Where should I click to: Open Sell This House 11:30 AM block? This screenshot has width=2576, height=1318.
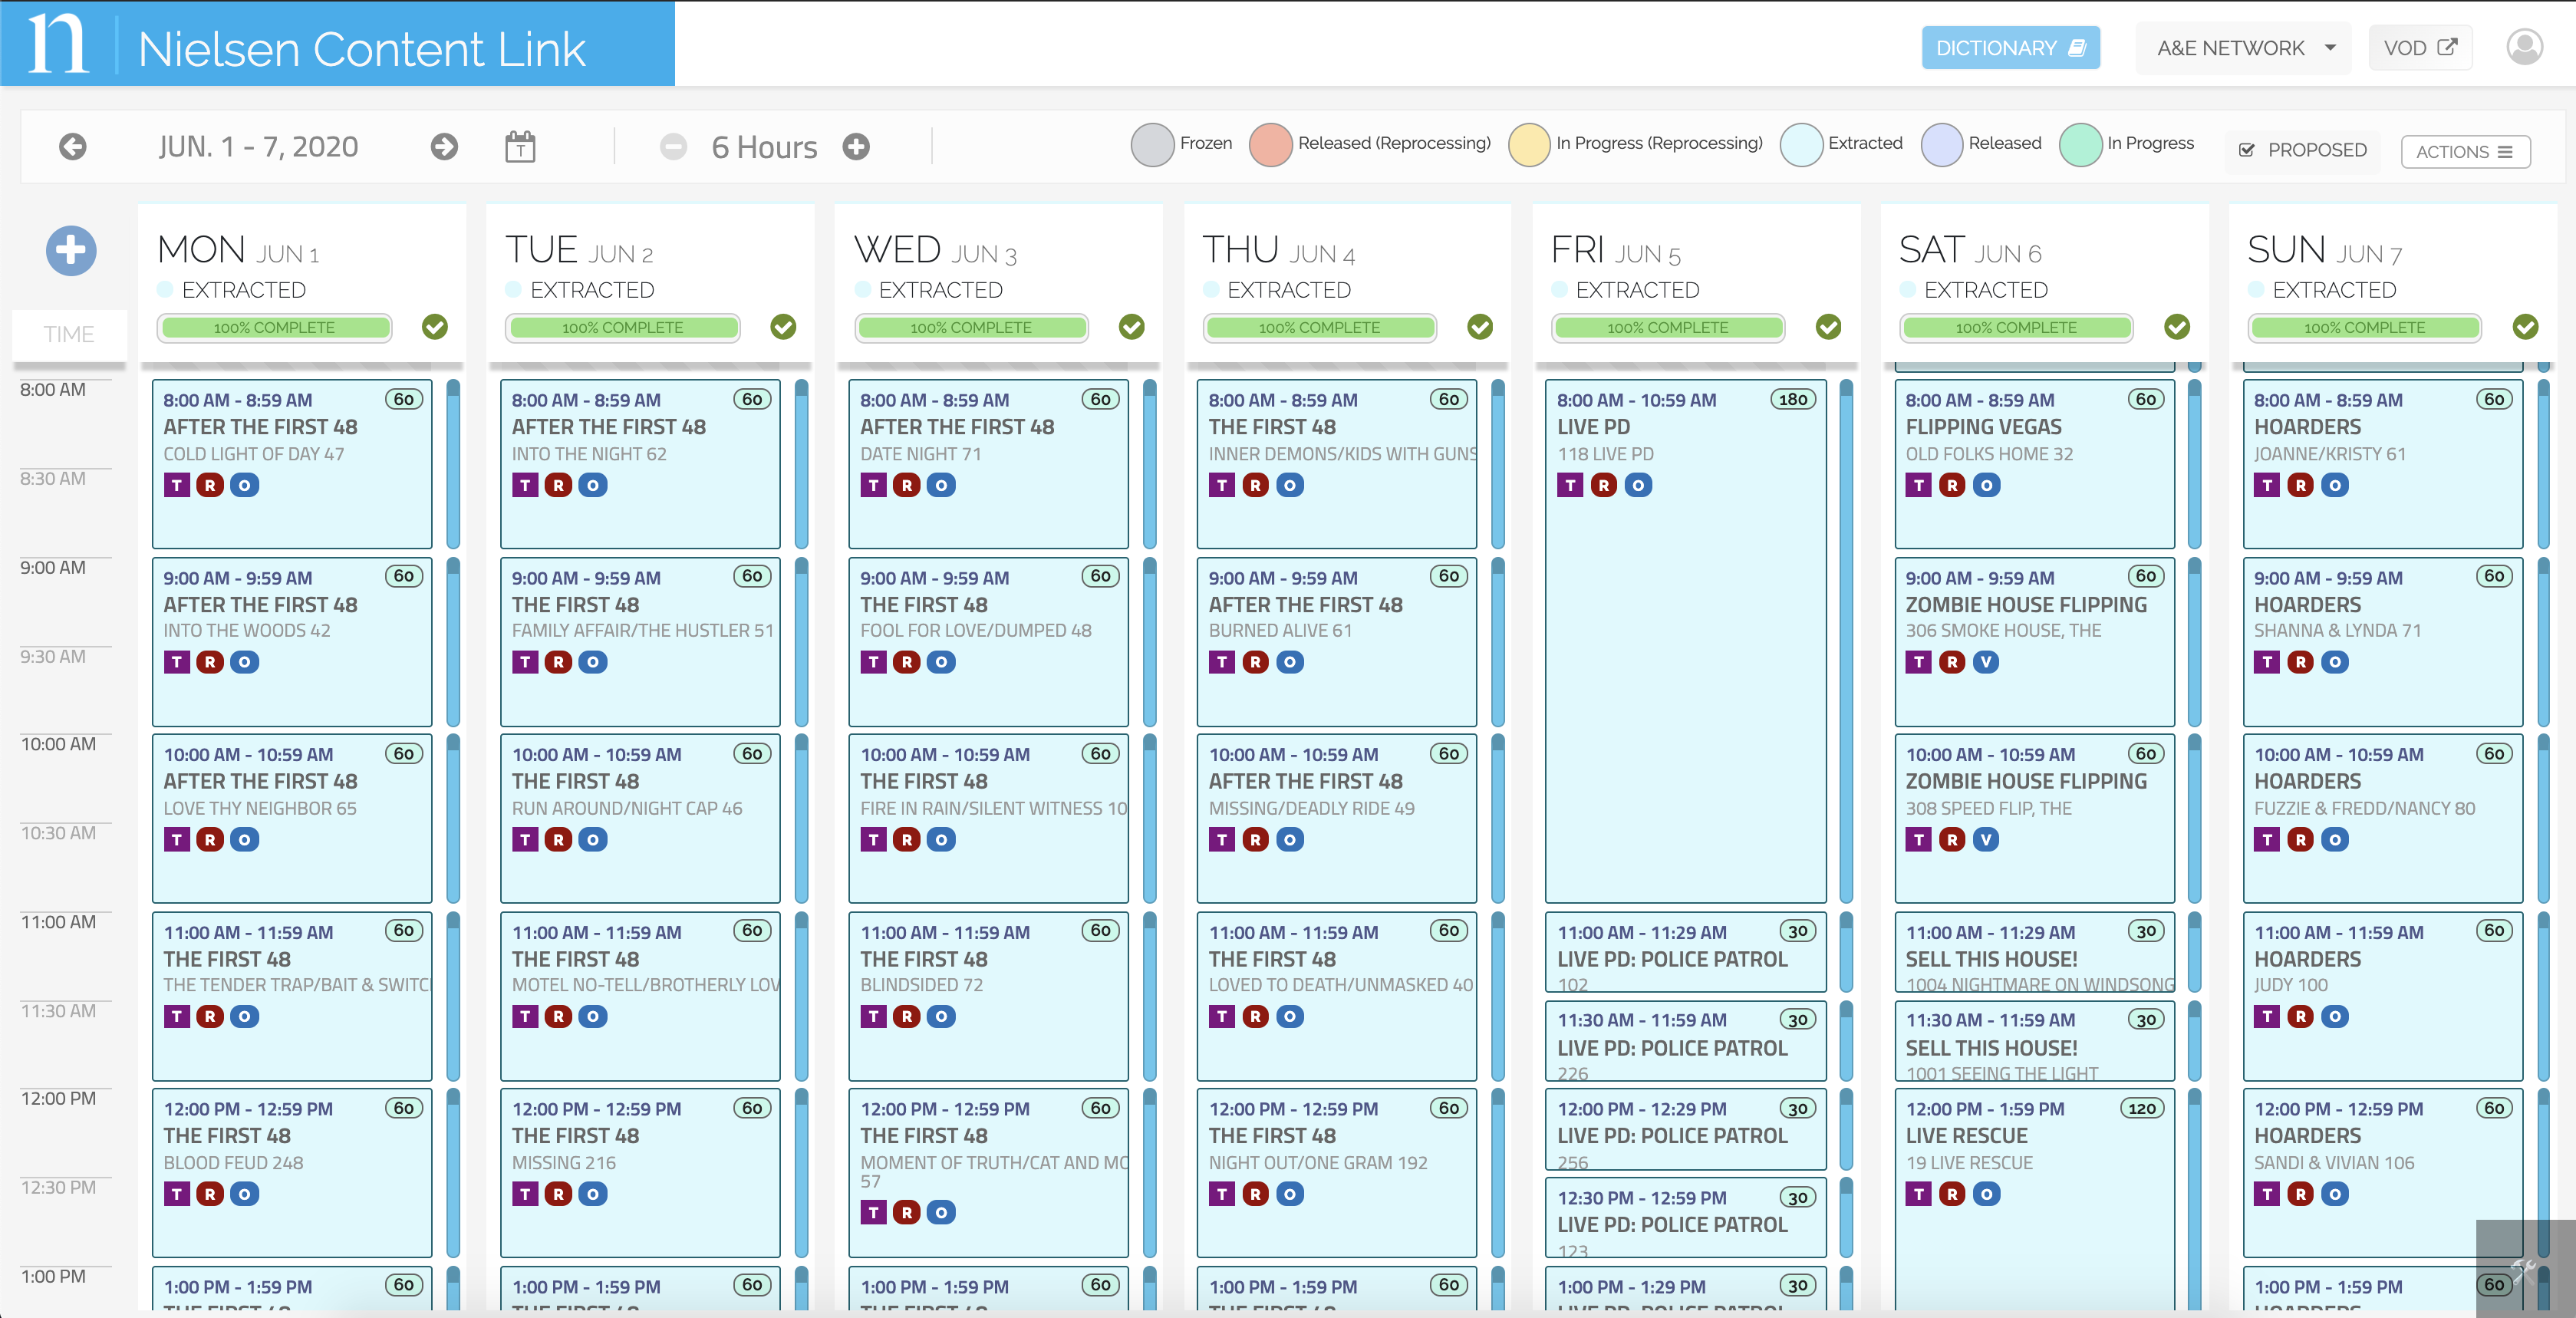(x=2034, y=1040)
